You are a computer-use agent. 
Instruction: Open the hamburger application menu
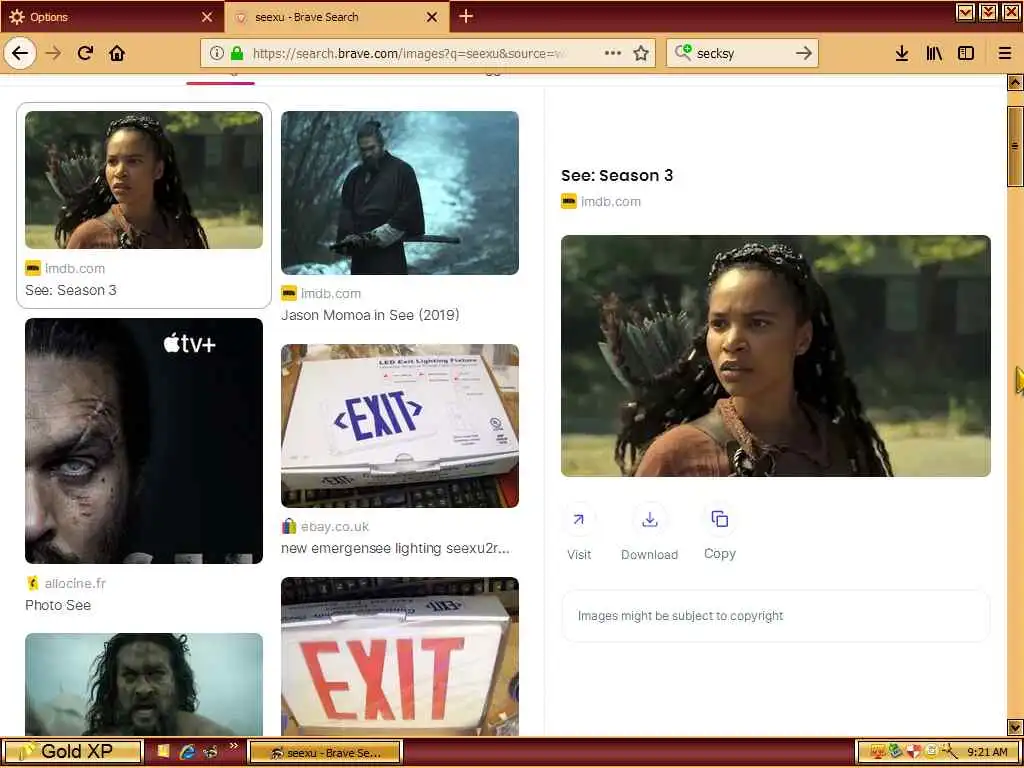pyautogui.click(x=1005, y=53)
